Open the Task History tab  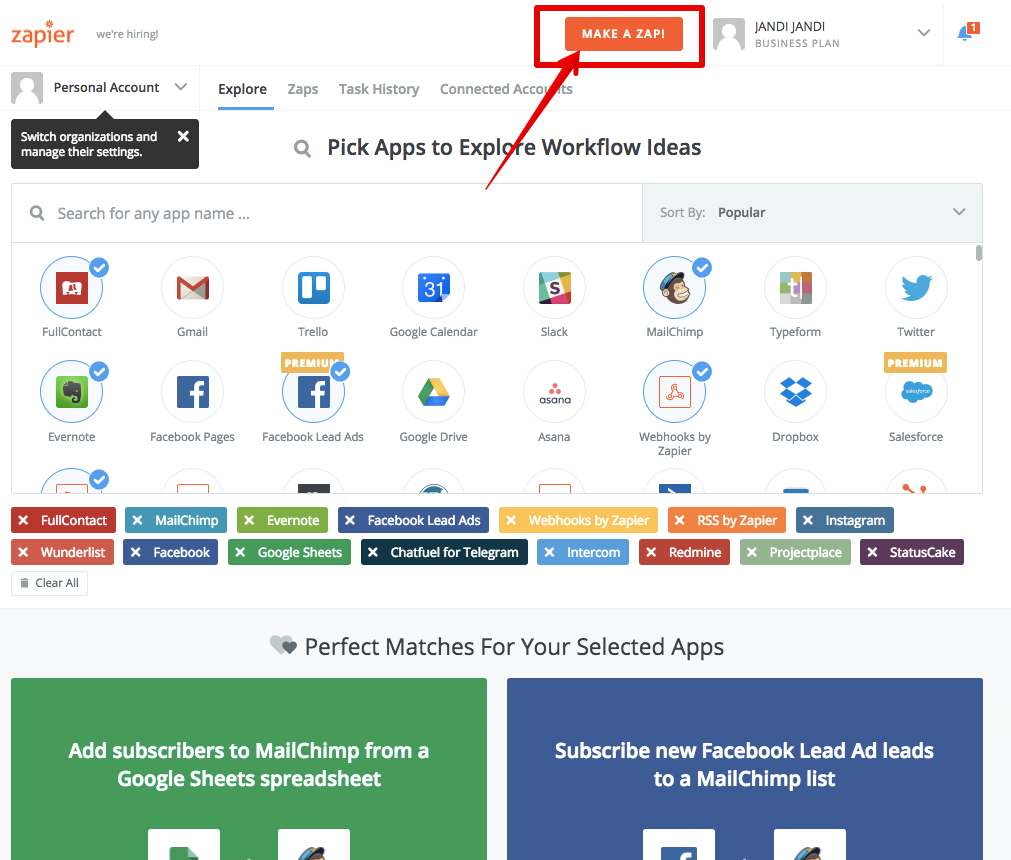[379, 89]
